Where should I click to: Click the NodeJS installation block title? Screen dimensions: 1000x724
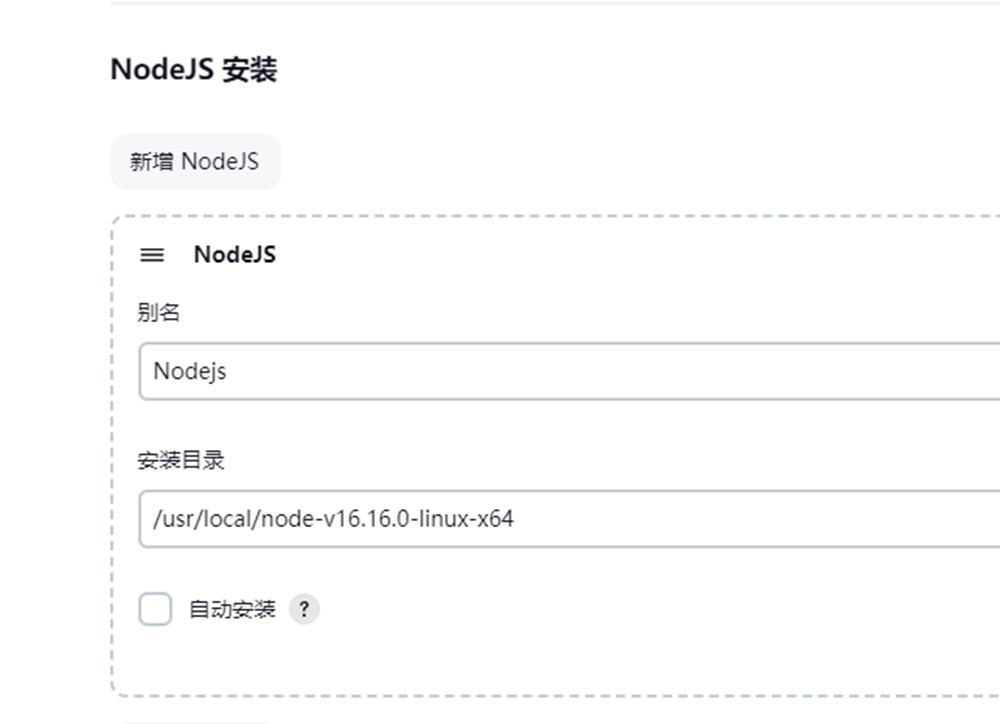tap(235, 255)
